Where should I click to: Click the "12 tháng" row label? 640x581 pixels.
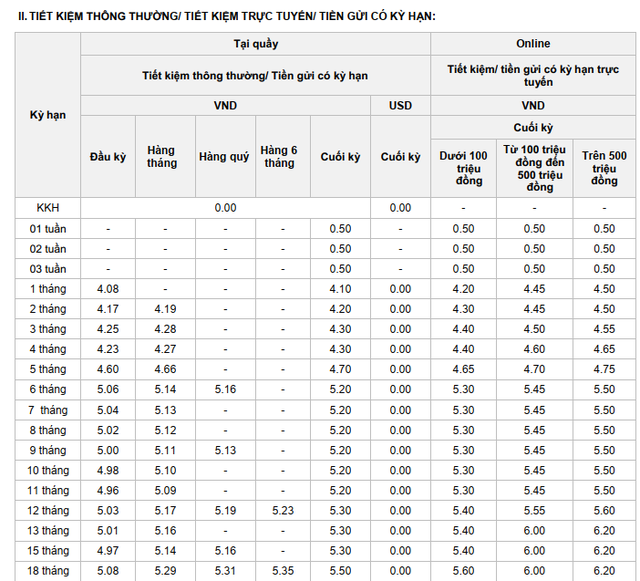pyautogui.click(x=48, y=510)
